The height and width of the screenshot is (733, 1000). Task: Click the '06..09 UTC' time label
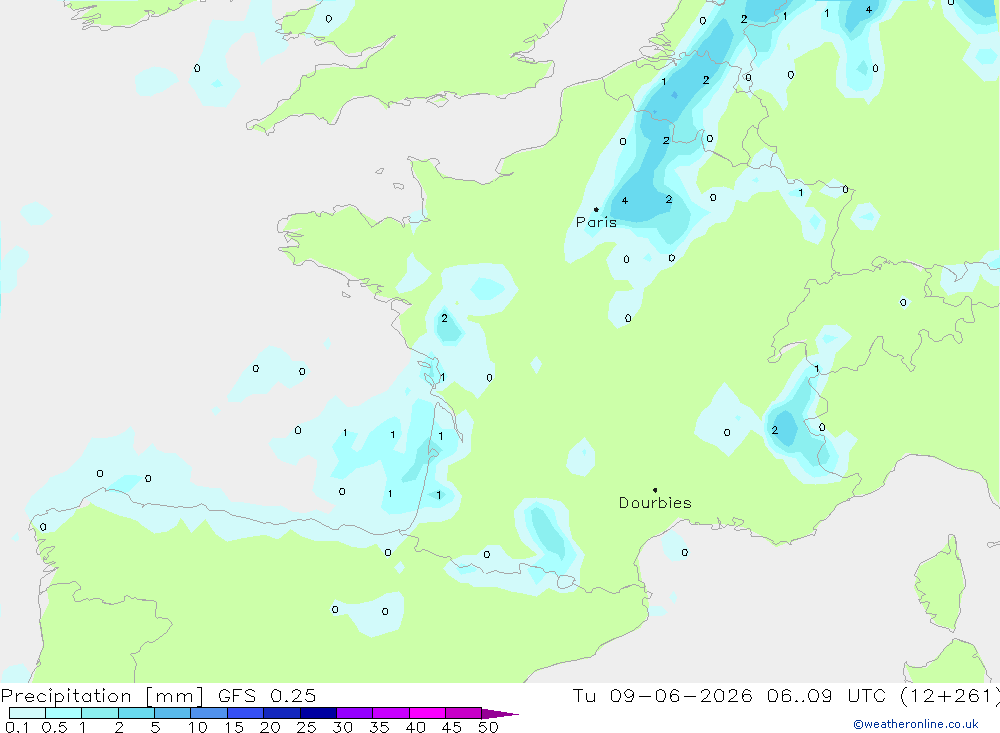coord(828,696)
